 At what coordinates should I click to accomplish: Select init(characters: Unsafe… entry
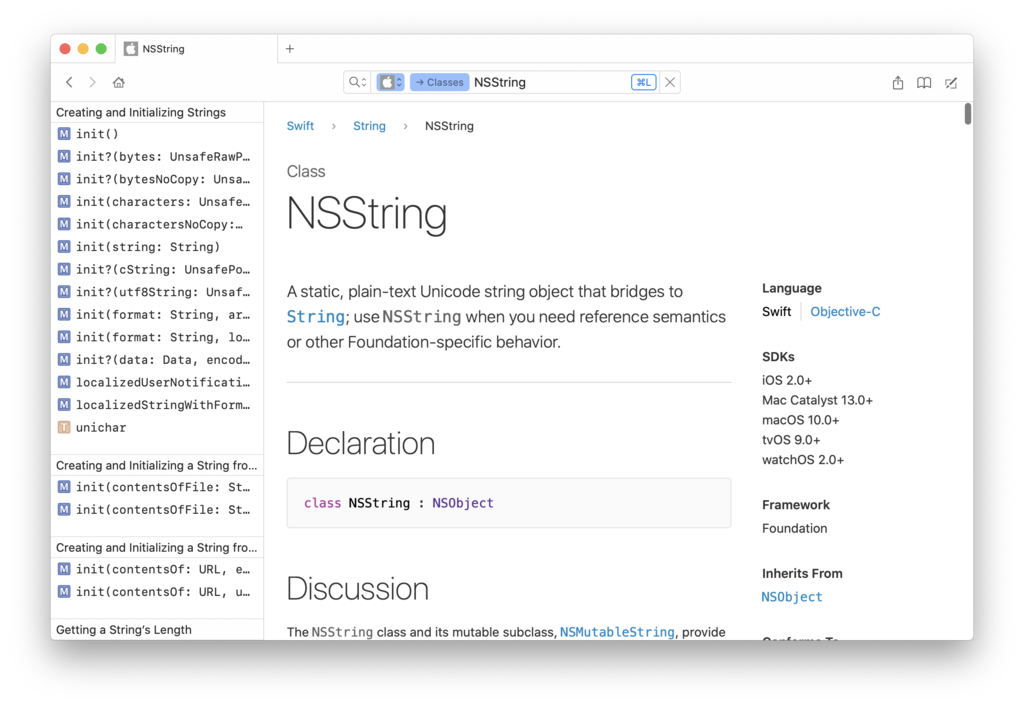(157, 202)
